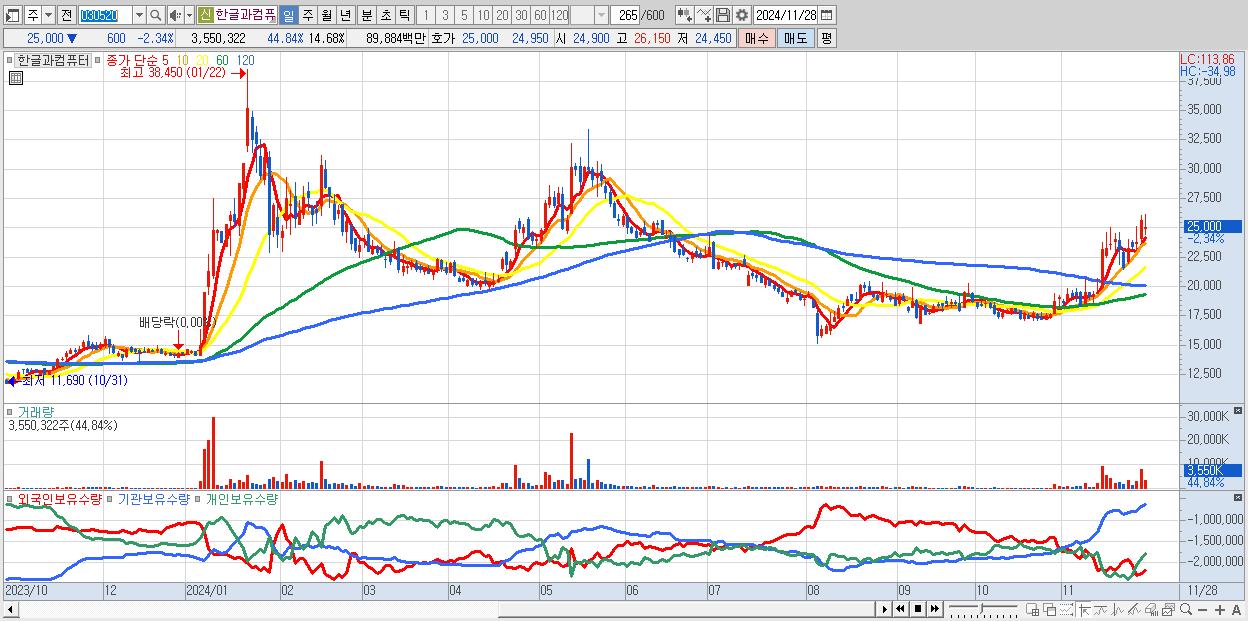Click the speaker sound icon
The width and height of the screenshot is (1248, 621).
(x=174, y=15)
